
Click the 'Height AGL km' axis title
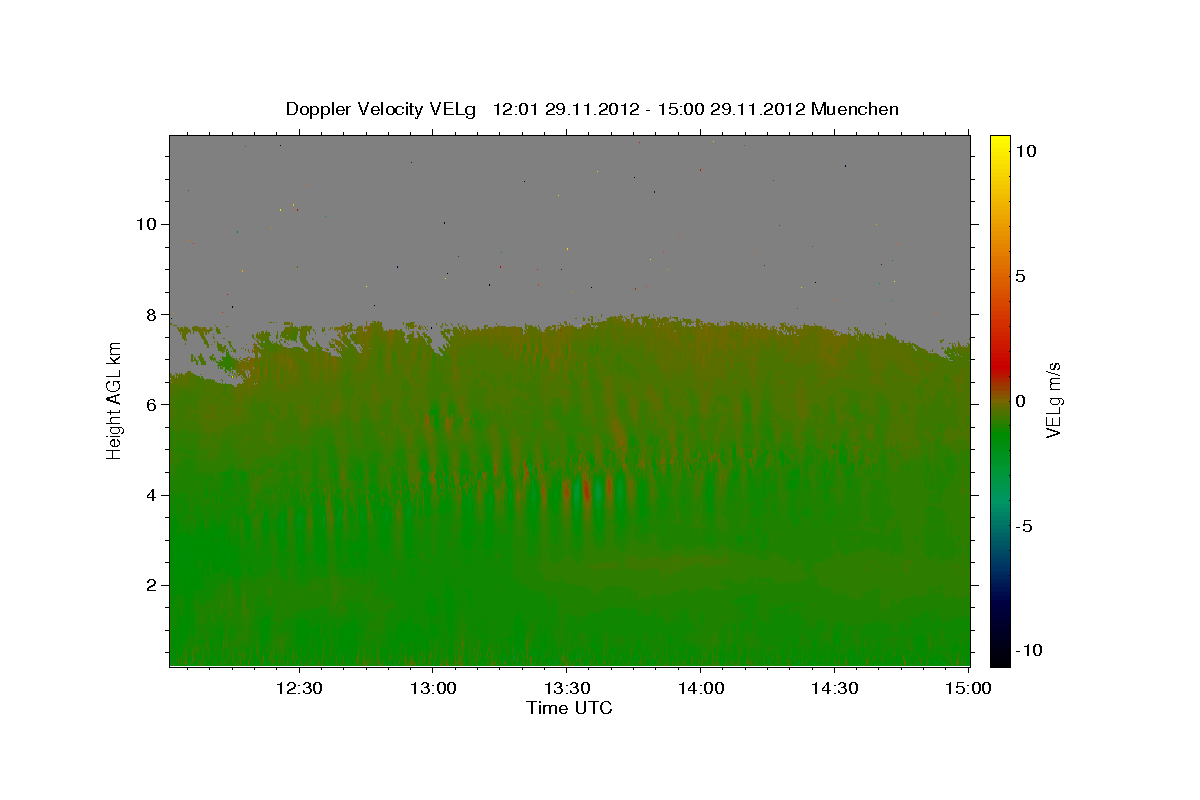[114, 400]
